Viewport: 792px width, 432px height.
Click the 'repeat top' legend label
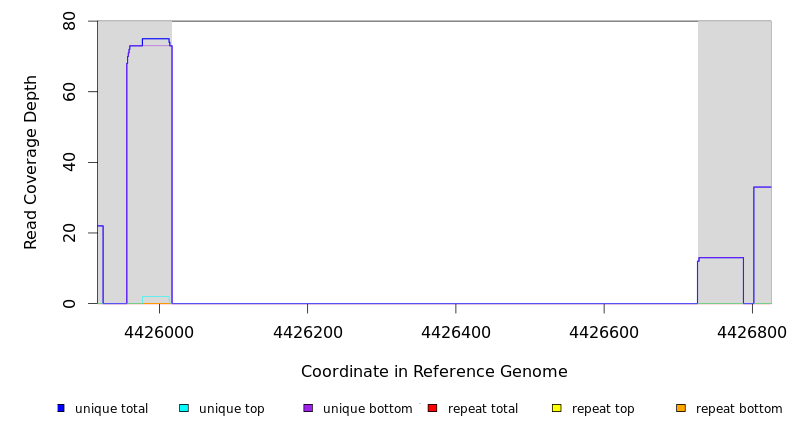coord(603,409)
